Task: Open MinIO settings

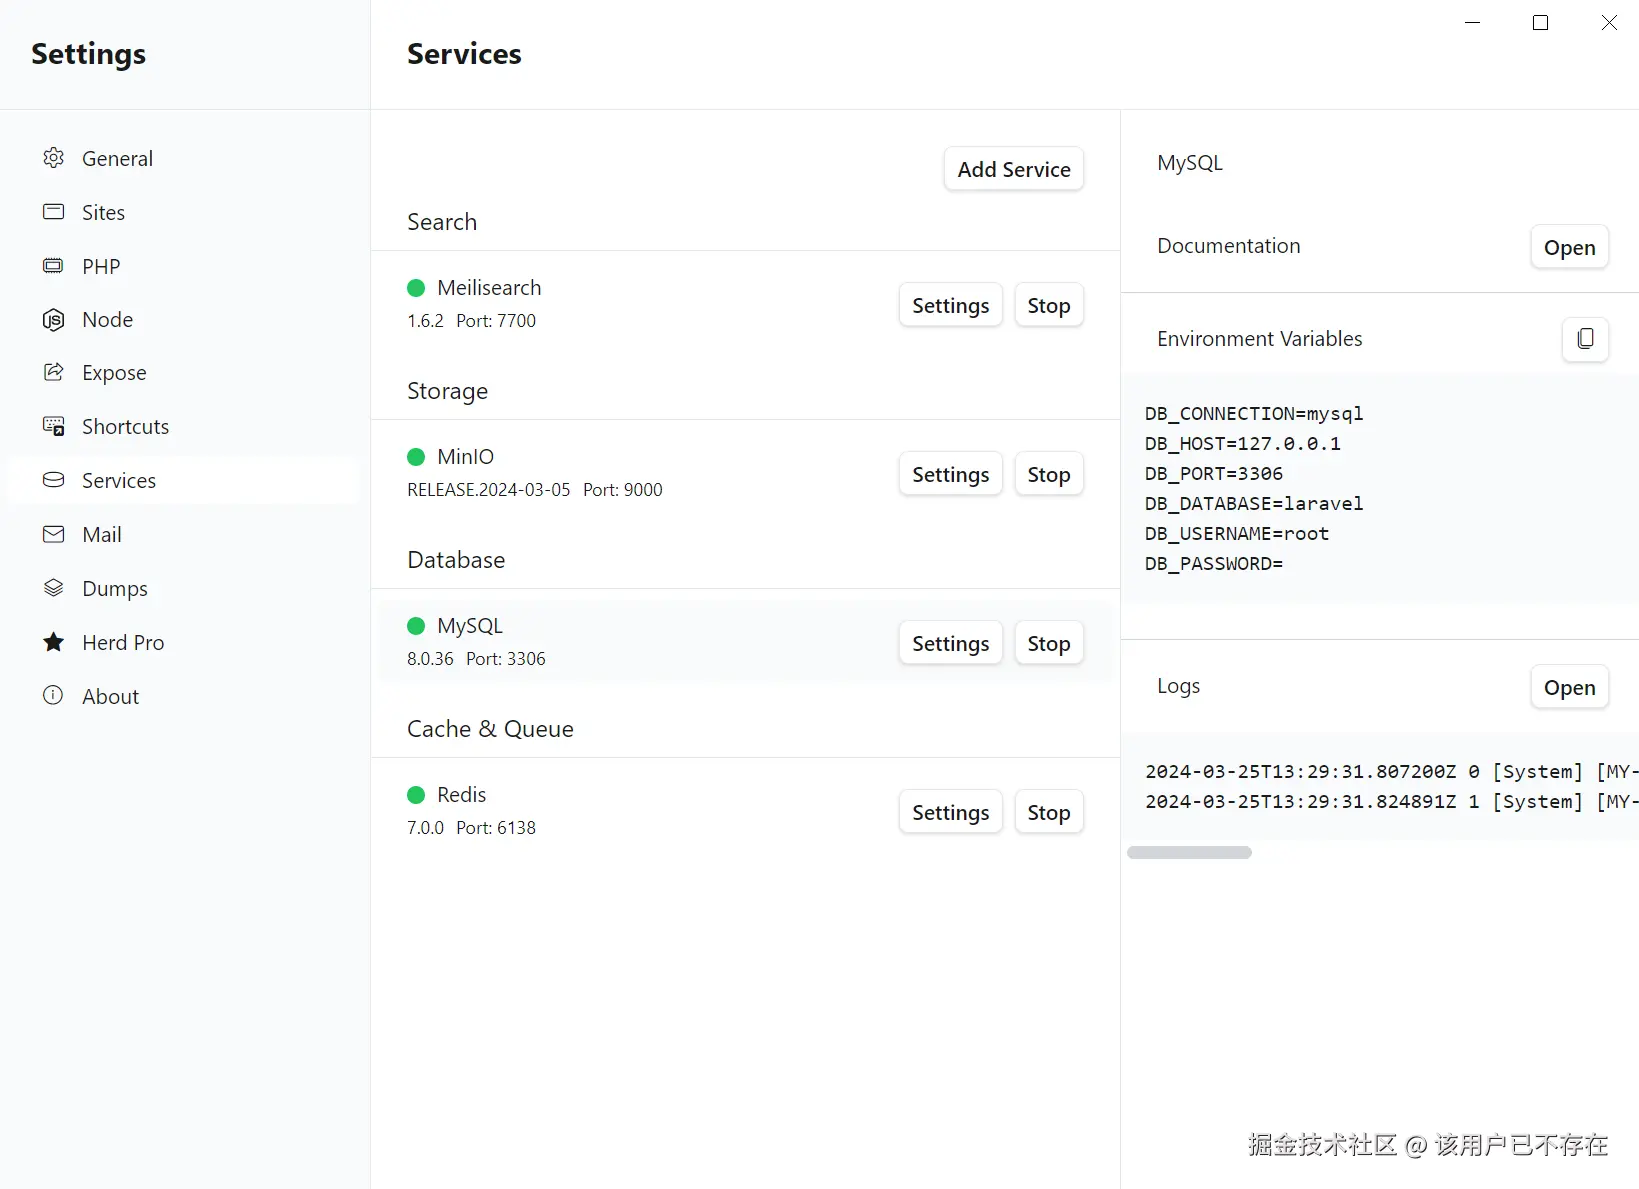Action: [950, 475]
